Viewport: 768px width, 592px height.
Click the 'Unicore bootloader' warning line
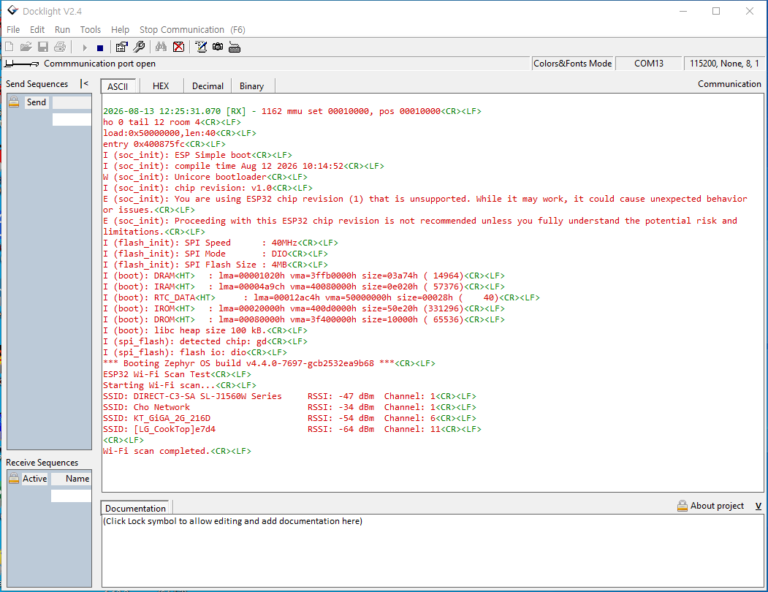(x=205, y=177)
